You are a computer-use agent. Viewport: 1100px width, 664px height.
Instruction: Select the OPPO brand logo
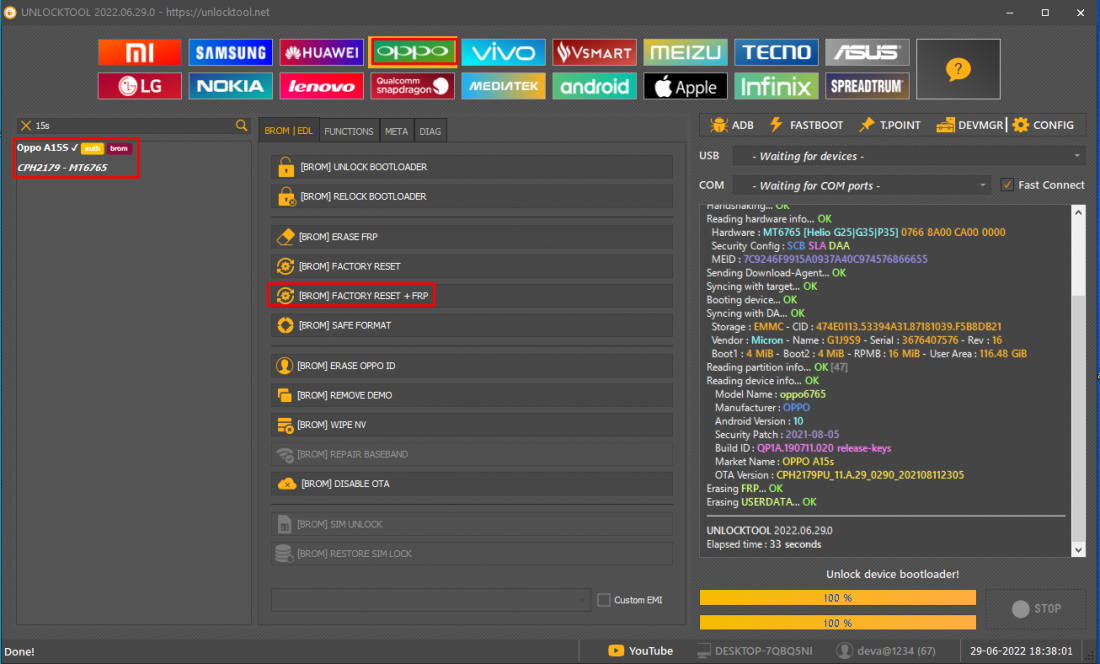(x=412, y=53)
